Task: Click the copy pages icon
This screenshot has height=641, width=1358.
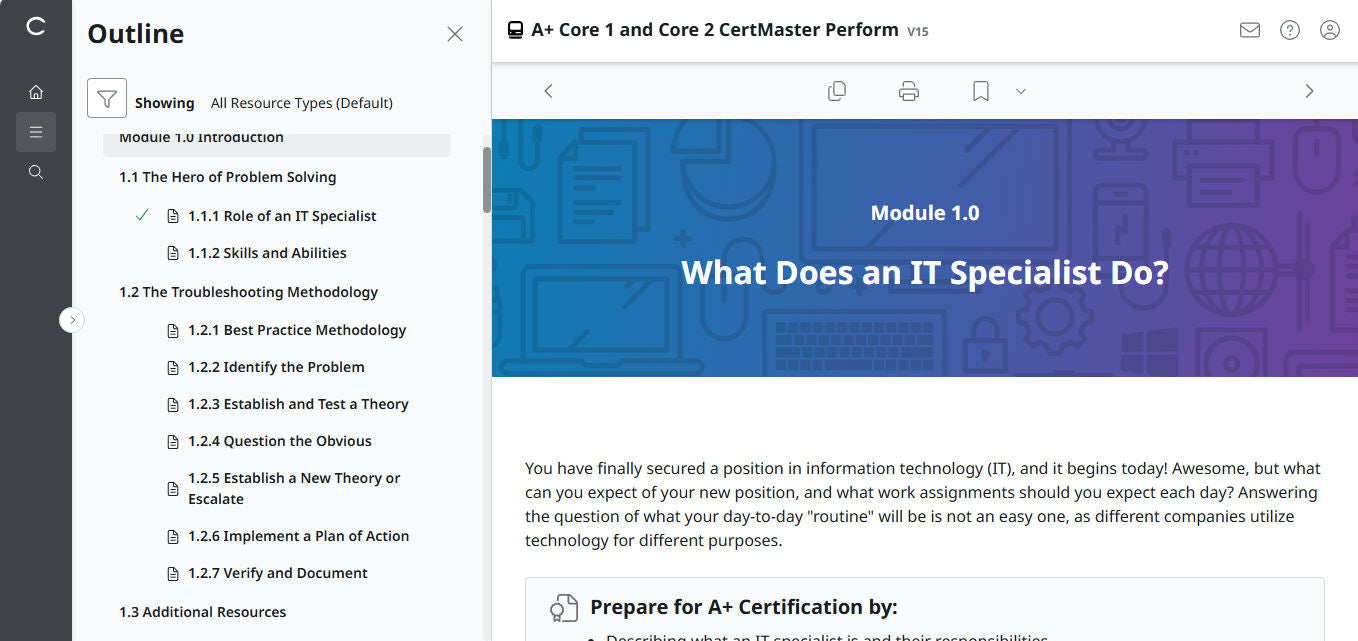Action: pyautogui.click(x=836, y=90)
